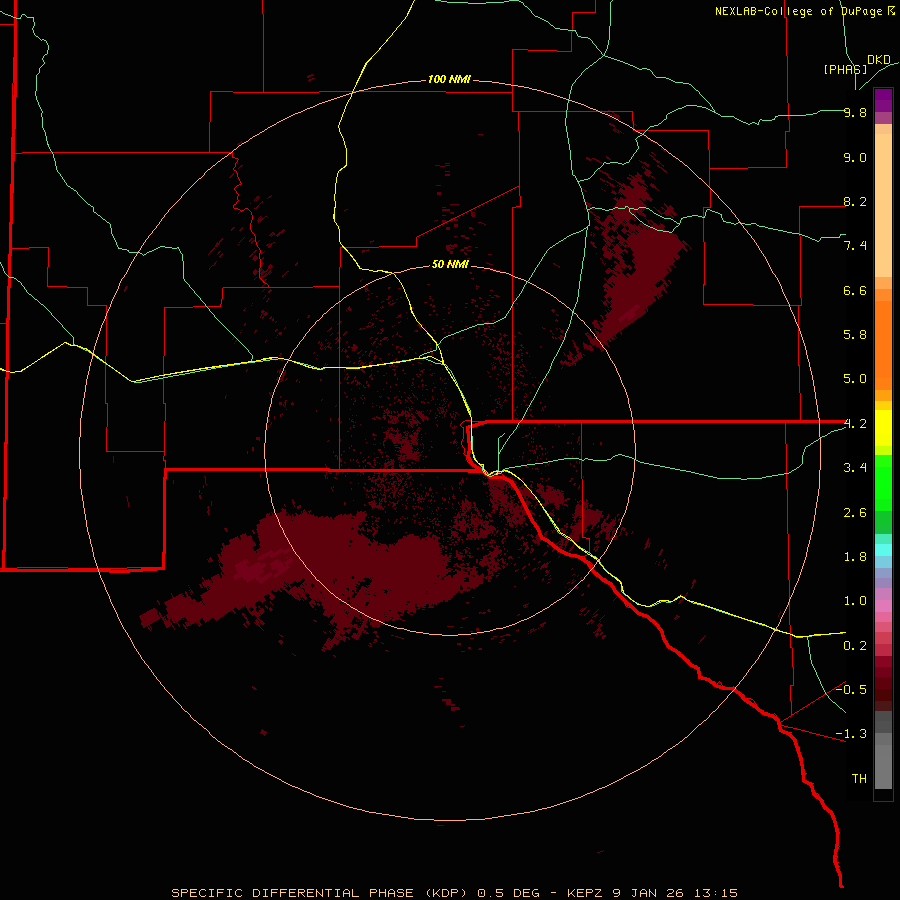Click the cyan segment of color bar
The height and width of the screenshot is (900, 900).
point(883,549)
